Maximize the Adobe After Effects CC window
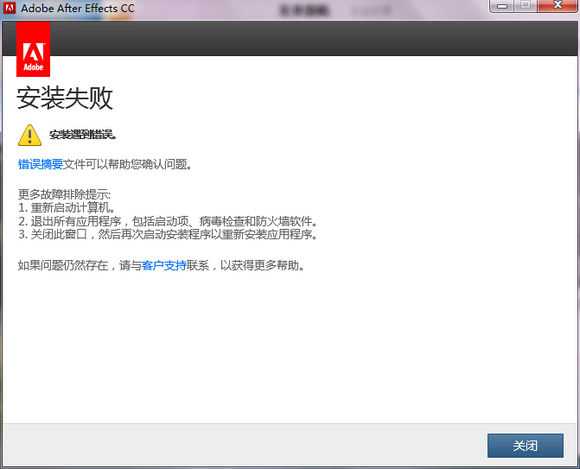This screenshot has height=469, width=580. [x=525, y=6]
